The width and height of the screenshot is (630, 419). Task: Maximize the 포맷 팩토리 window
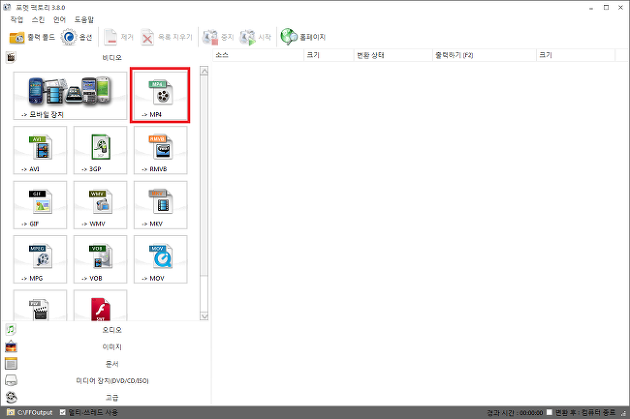(x=606, y=8)
